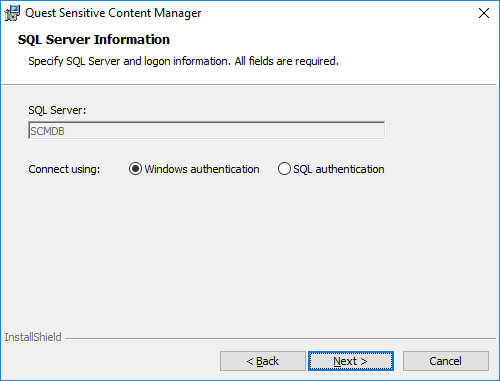Proceed with the Next button
500x381 pixels.
click(351, 361)
